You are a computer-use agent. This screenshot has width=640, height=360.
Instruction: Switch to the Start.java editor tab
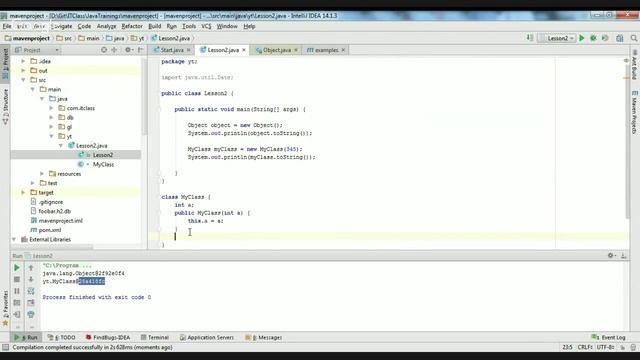click(x=171, y=50)
